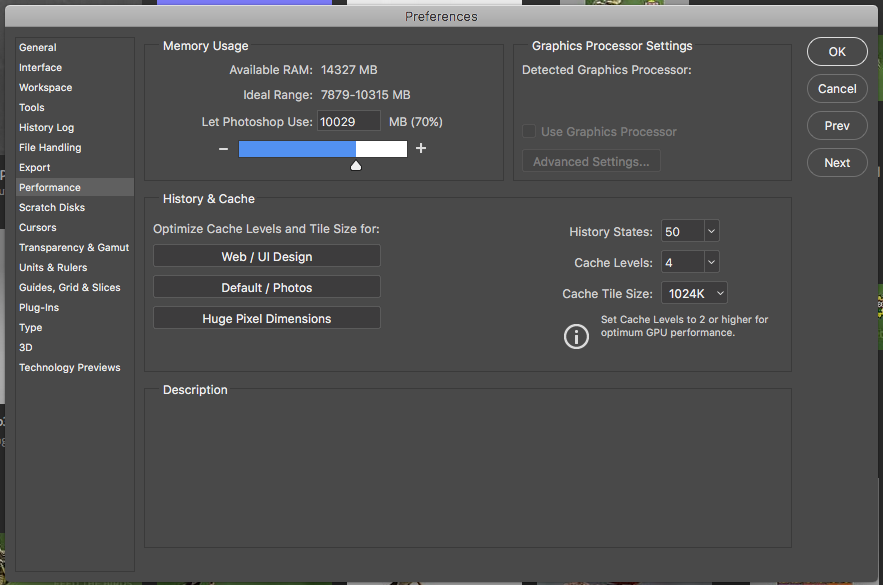Advance to next section with Next
883x585 pixels.
tap(837, 163)
